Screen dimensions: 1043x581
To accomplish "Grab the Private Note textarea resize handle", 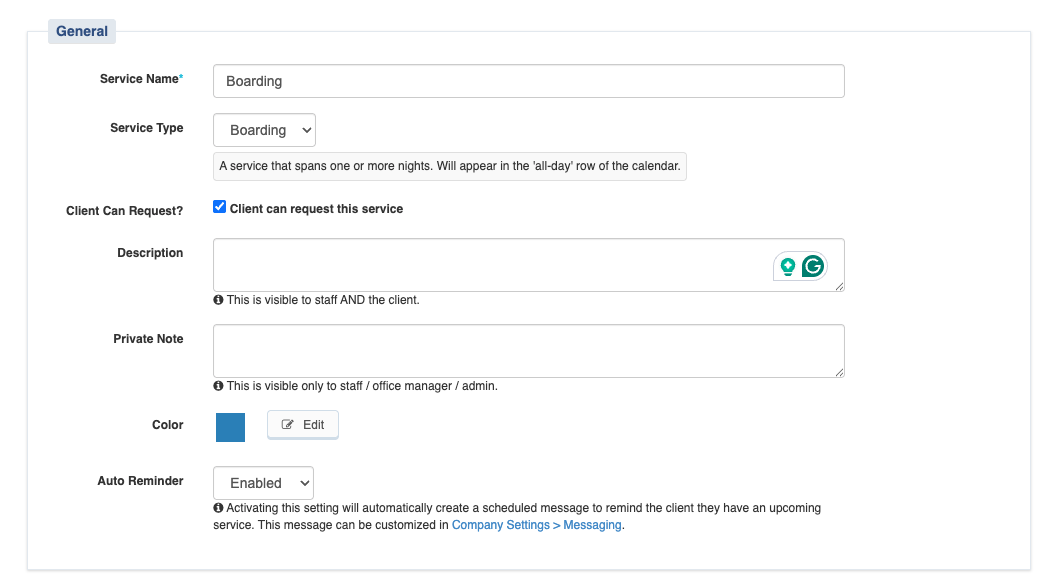I will tap(839, 372).
